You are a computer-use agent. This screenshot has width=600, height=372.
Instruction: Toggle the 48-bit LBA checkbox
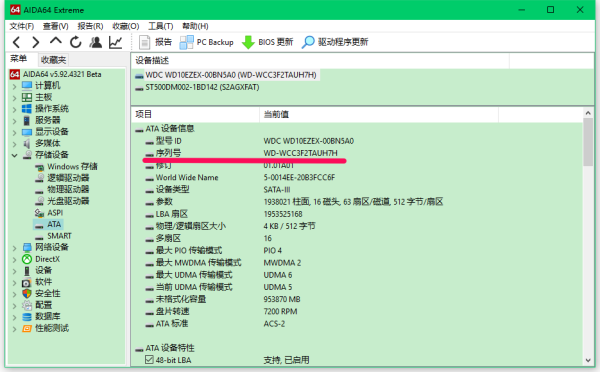[x=149, y=360]
